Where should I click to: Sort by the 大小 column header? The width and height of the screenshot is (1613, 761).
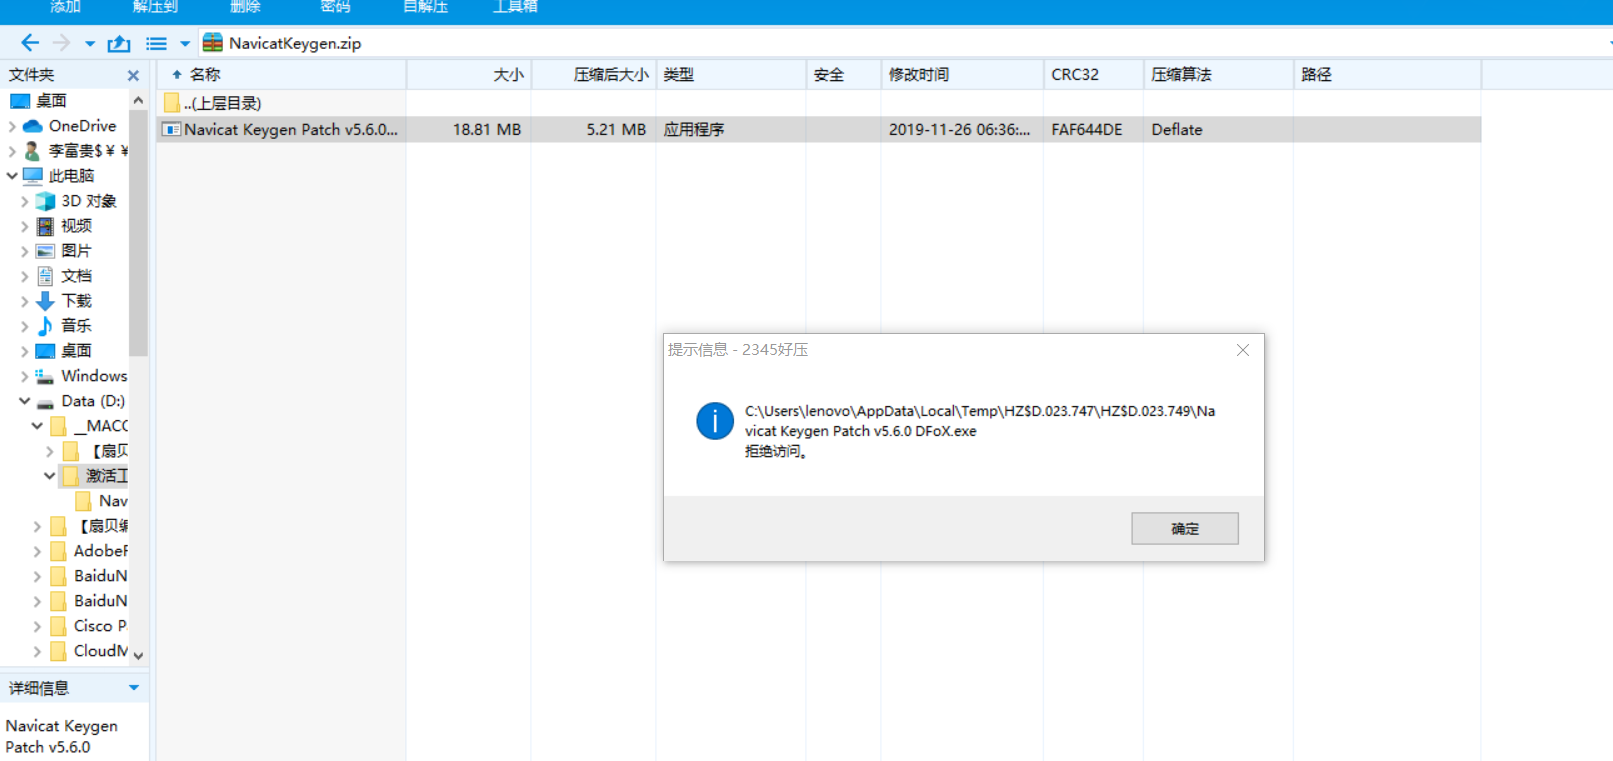click(469, 75)
